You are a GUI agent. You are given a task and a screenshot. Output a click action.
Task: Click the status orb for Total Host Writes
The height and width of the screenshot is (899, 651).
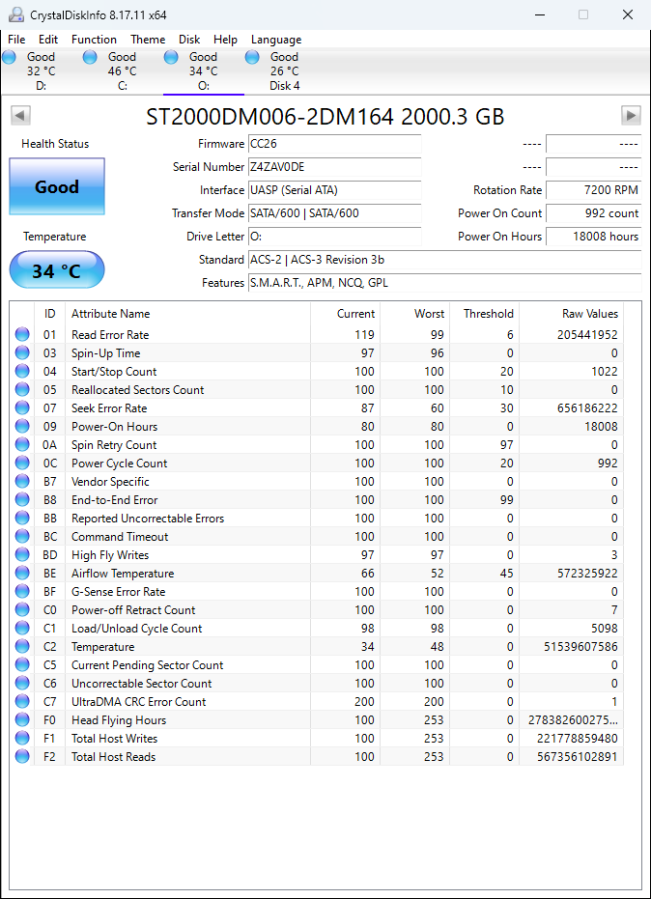point(22,738)
